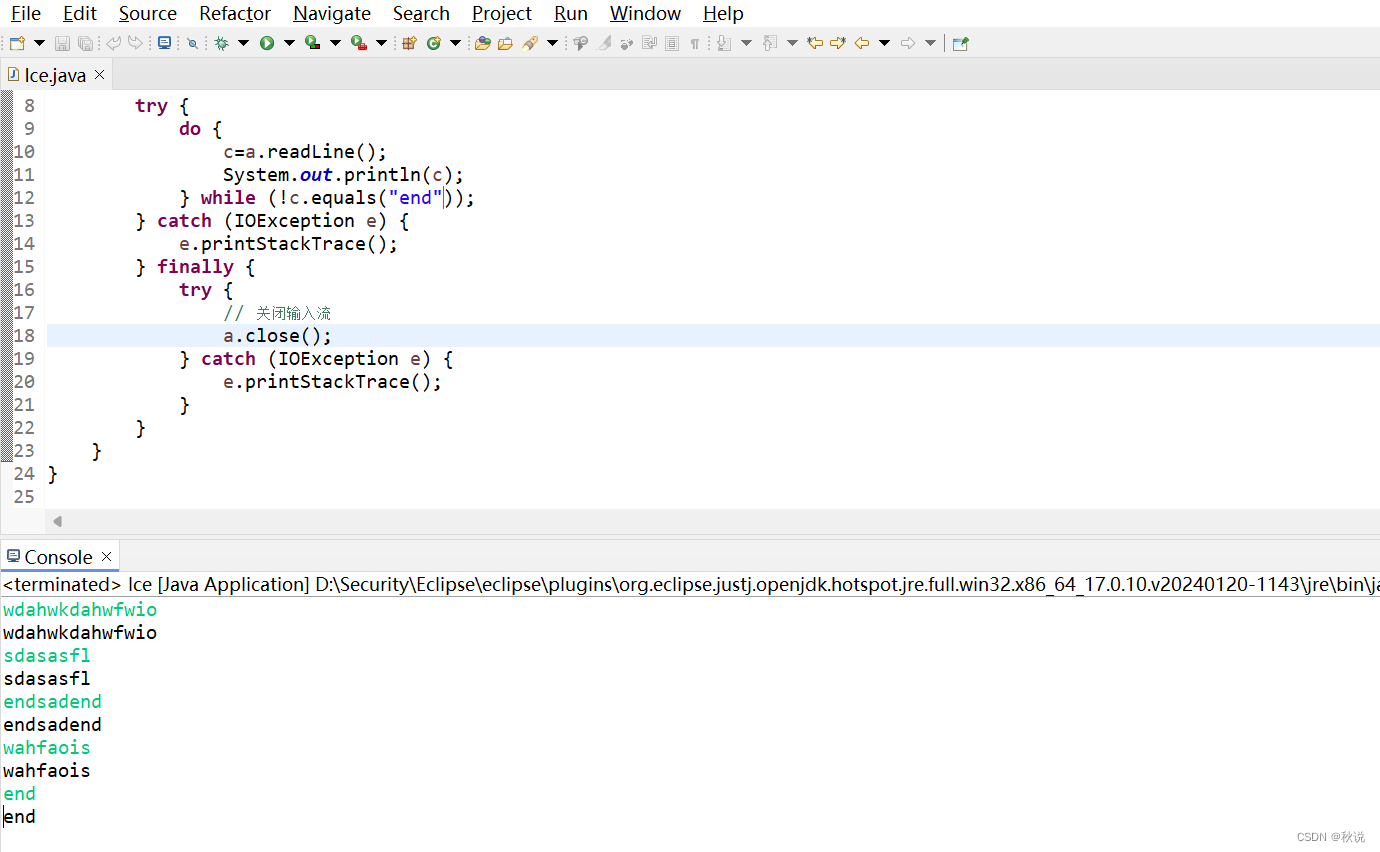Image resolution: width=1380 pixels, height=852 pixels.
Task: Expand the Search dropdown arrow
Action: pyautogui.click(x=552, y=43)
